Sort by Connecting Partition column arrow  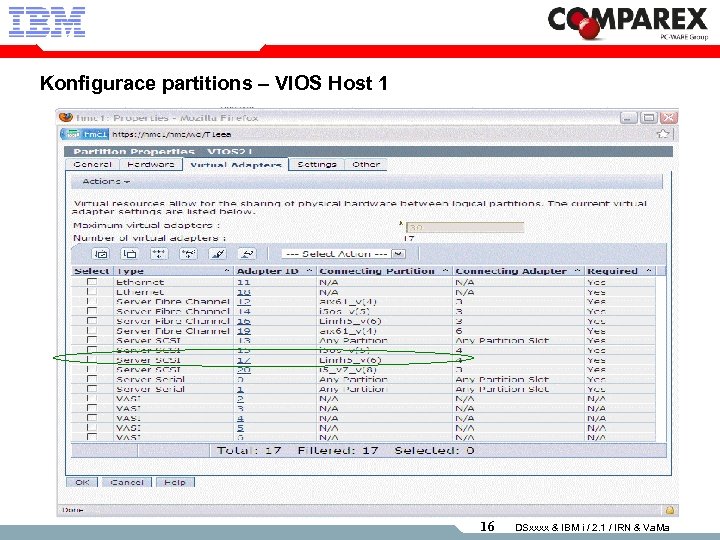[x=445, y=270]
